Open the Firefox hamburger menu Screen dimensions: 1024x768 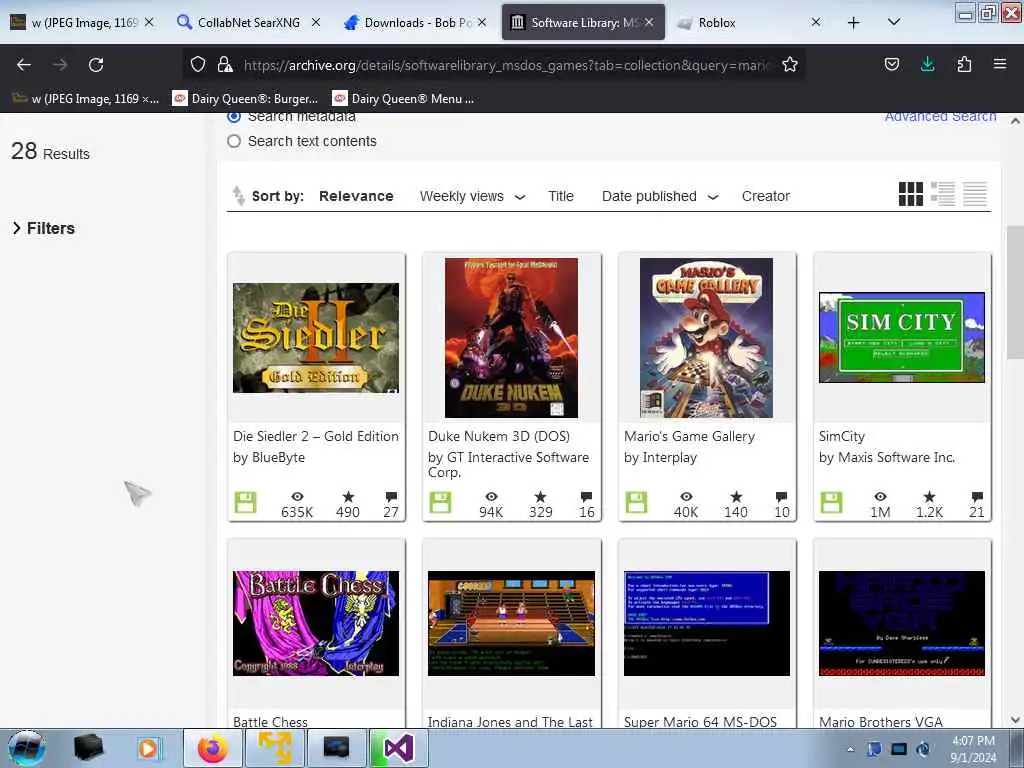(x=1000, y=64)
